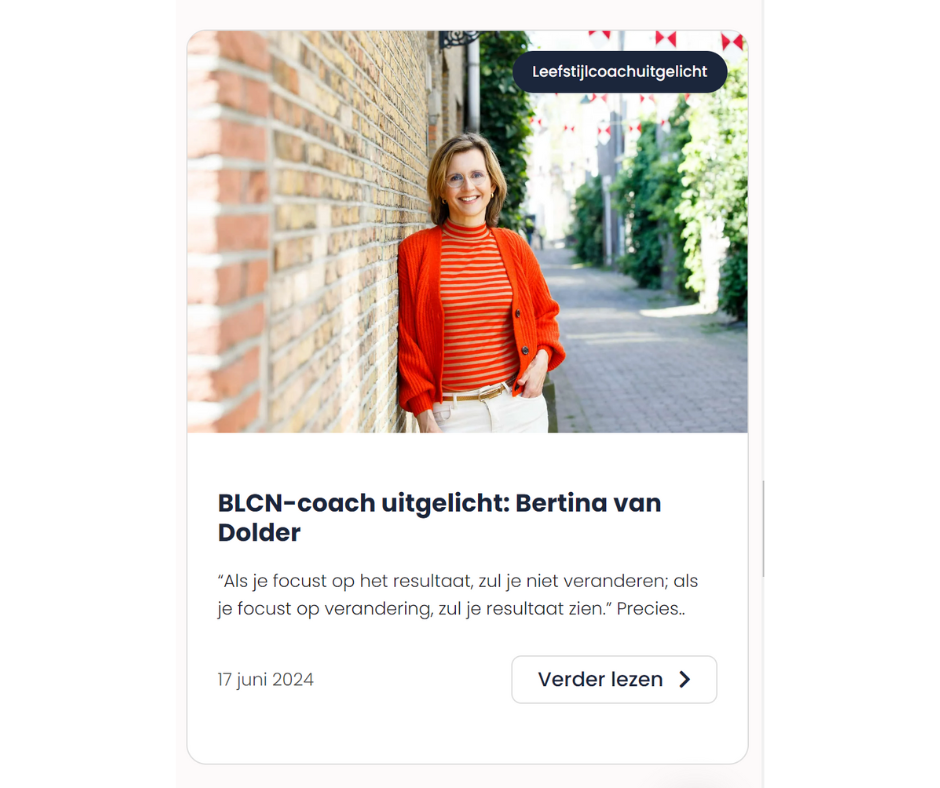
Task: Click the date 17 juni 2024
Action: [x=266, y=679]
